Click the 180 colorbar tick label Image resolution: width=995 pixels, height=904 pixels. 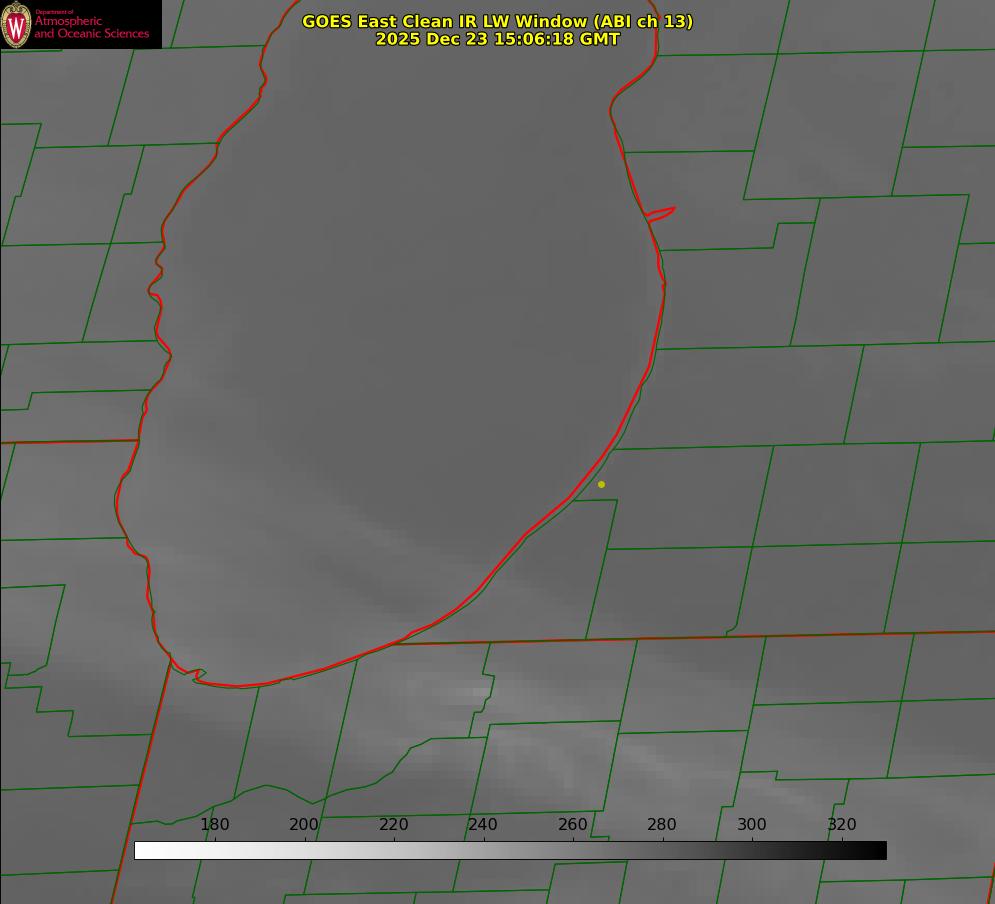[x=215, y=825]
